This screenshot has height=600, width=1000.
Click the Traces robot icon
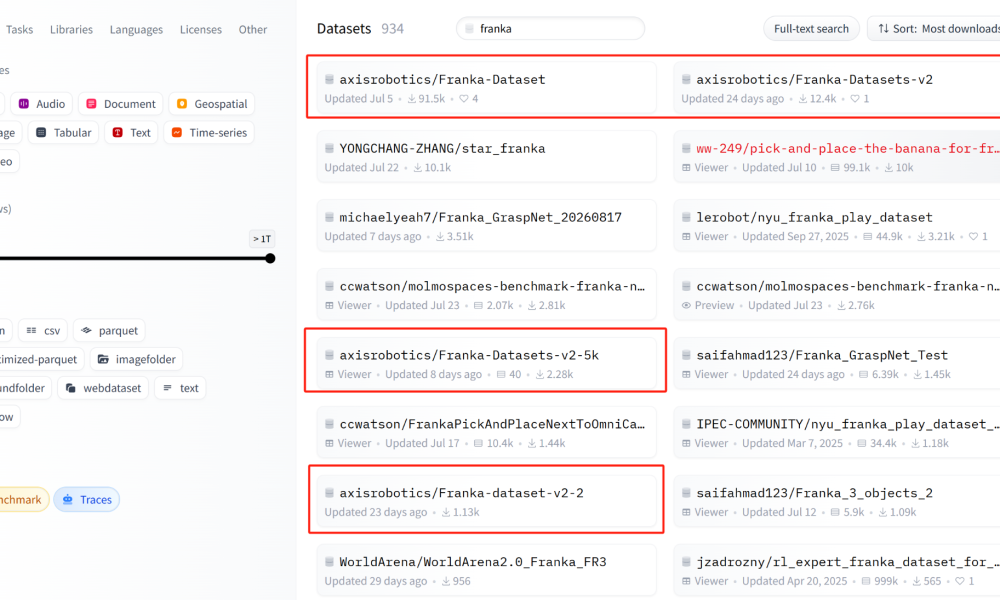pyautogui.click(x=68, y=500)
